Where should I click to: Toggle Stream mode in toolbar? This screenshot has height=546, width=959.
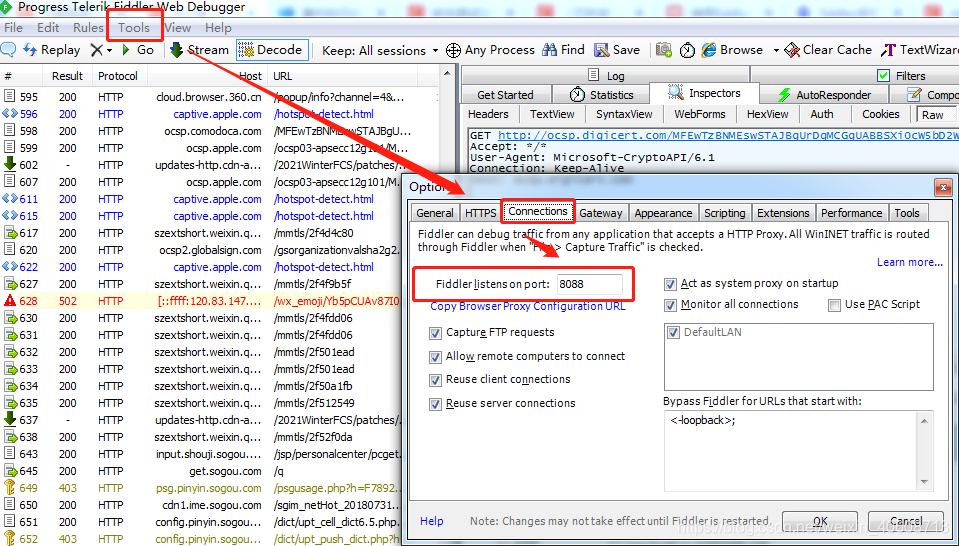[199, 50]
